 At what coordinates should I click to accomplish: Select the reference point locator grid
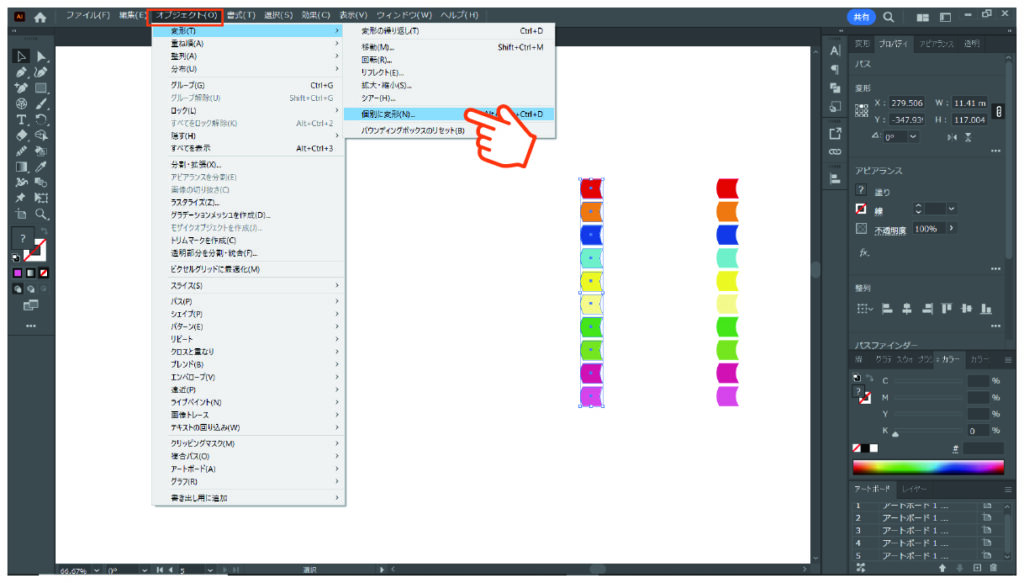(862, 111)
